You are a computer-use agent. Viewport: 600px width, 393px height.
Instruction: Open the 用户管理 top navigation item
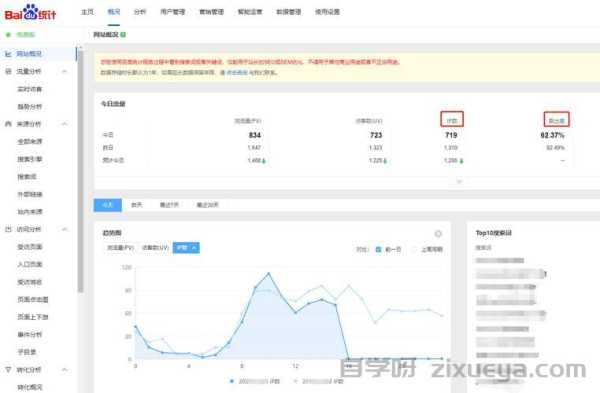click(173, 12)
